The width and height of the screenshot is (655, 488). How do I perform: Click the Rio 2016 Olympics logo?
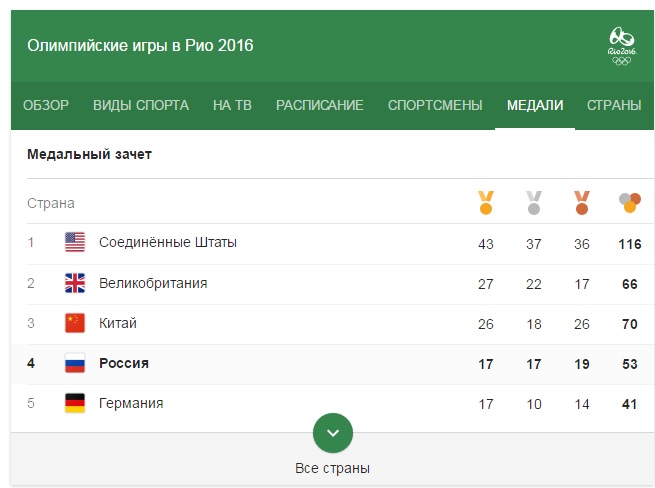[622, 46]
